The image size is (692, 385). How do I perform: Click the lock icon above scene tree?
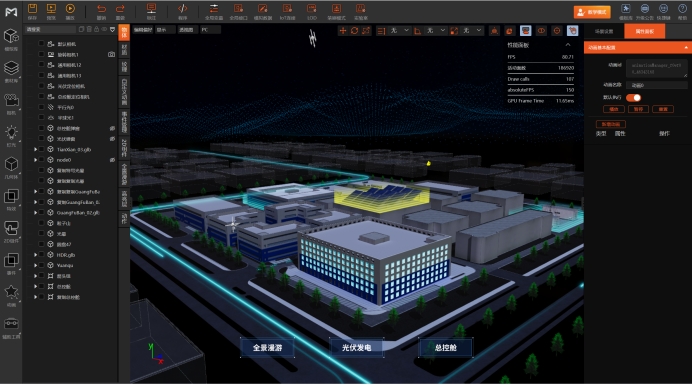pos(96,29)
